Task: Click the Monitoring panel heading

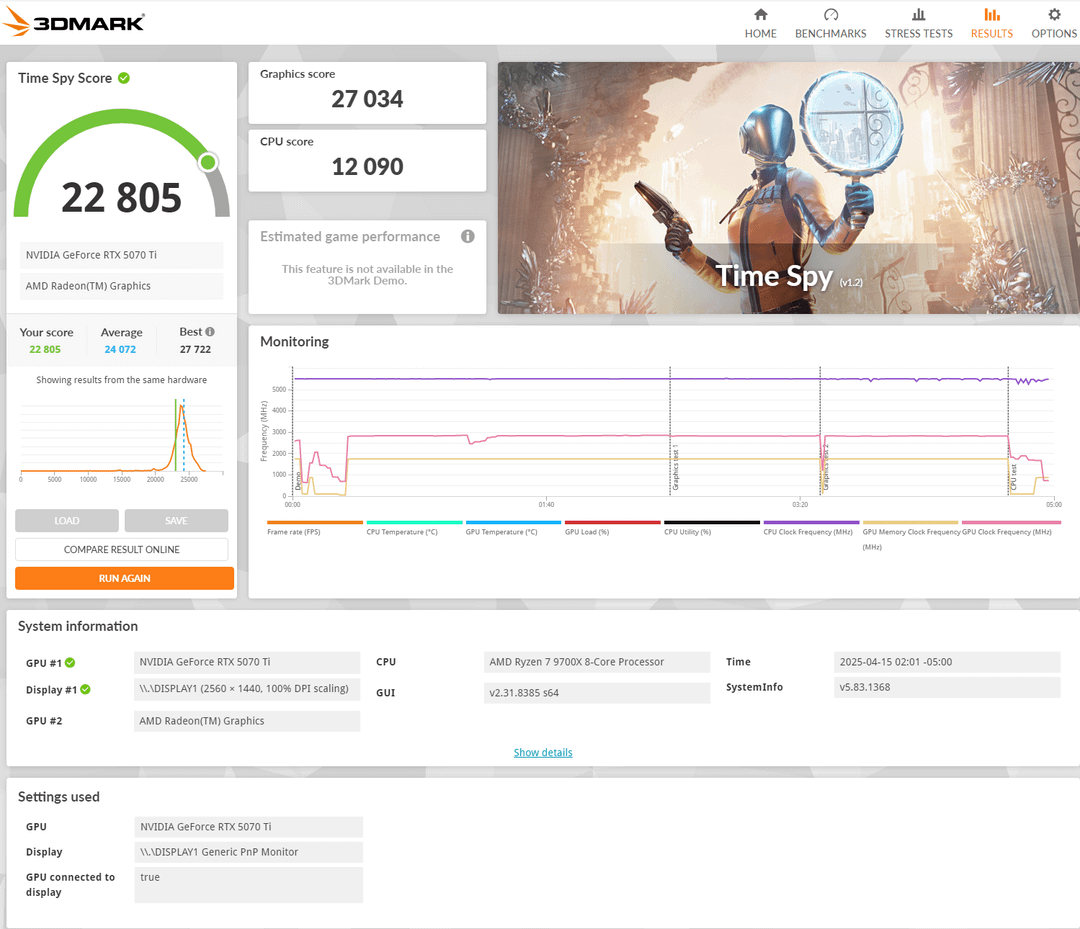Action: [x=295, y=342]
